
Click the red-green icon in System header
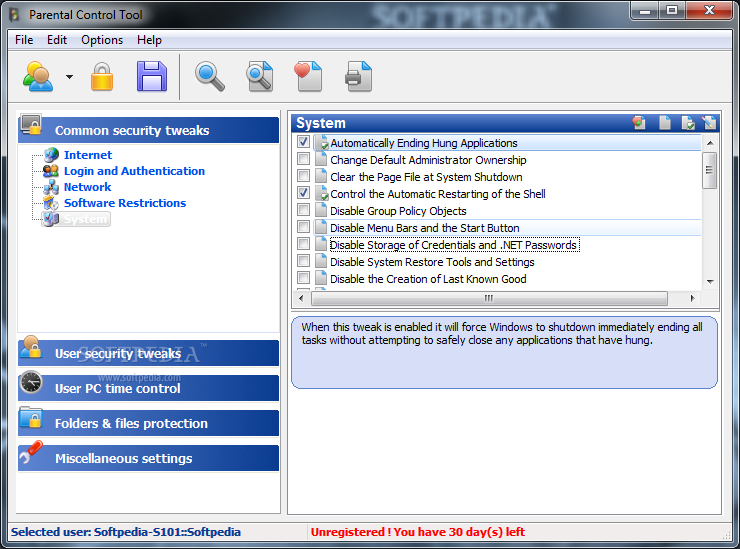click(x=639, y=123)
